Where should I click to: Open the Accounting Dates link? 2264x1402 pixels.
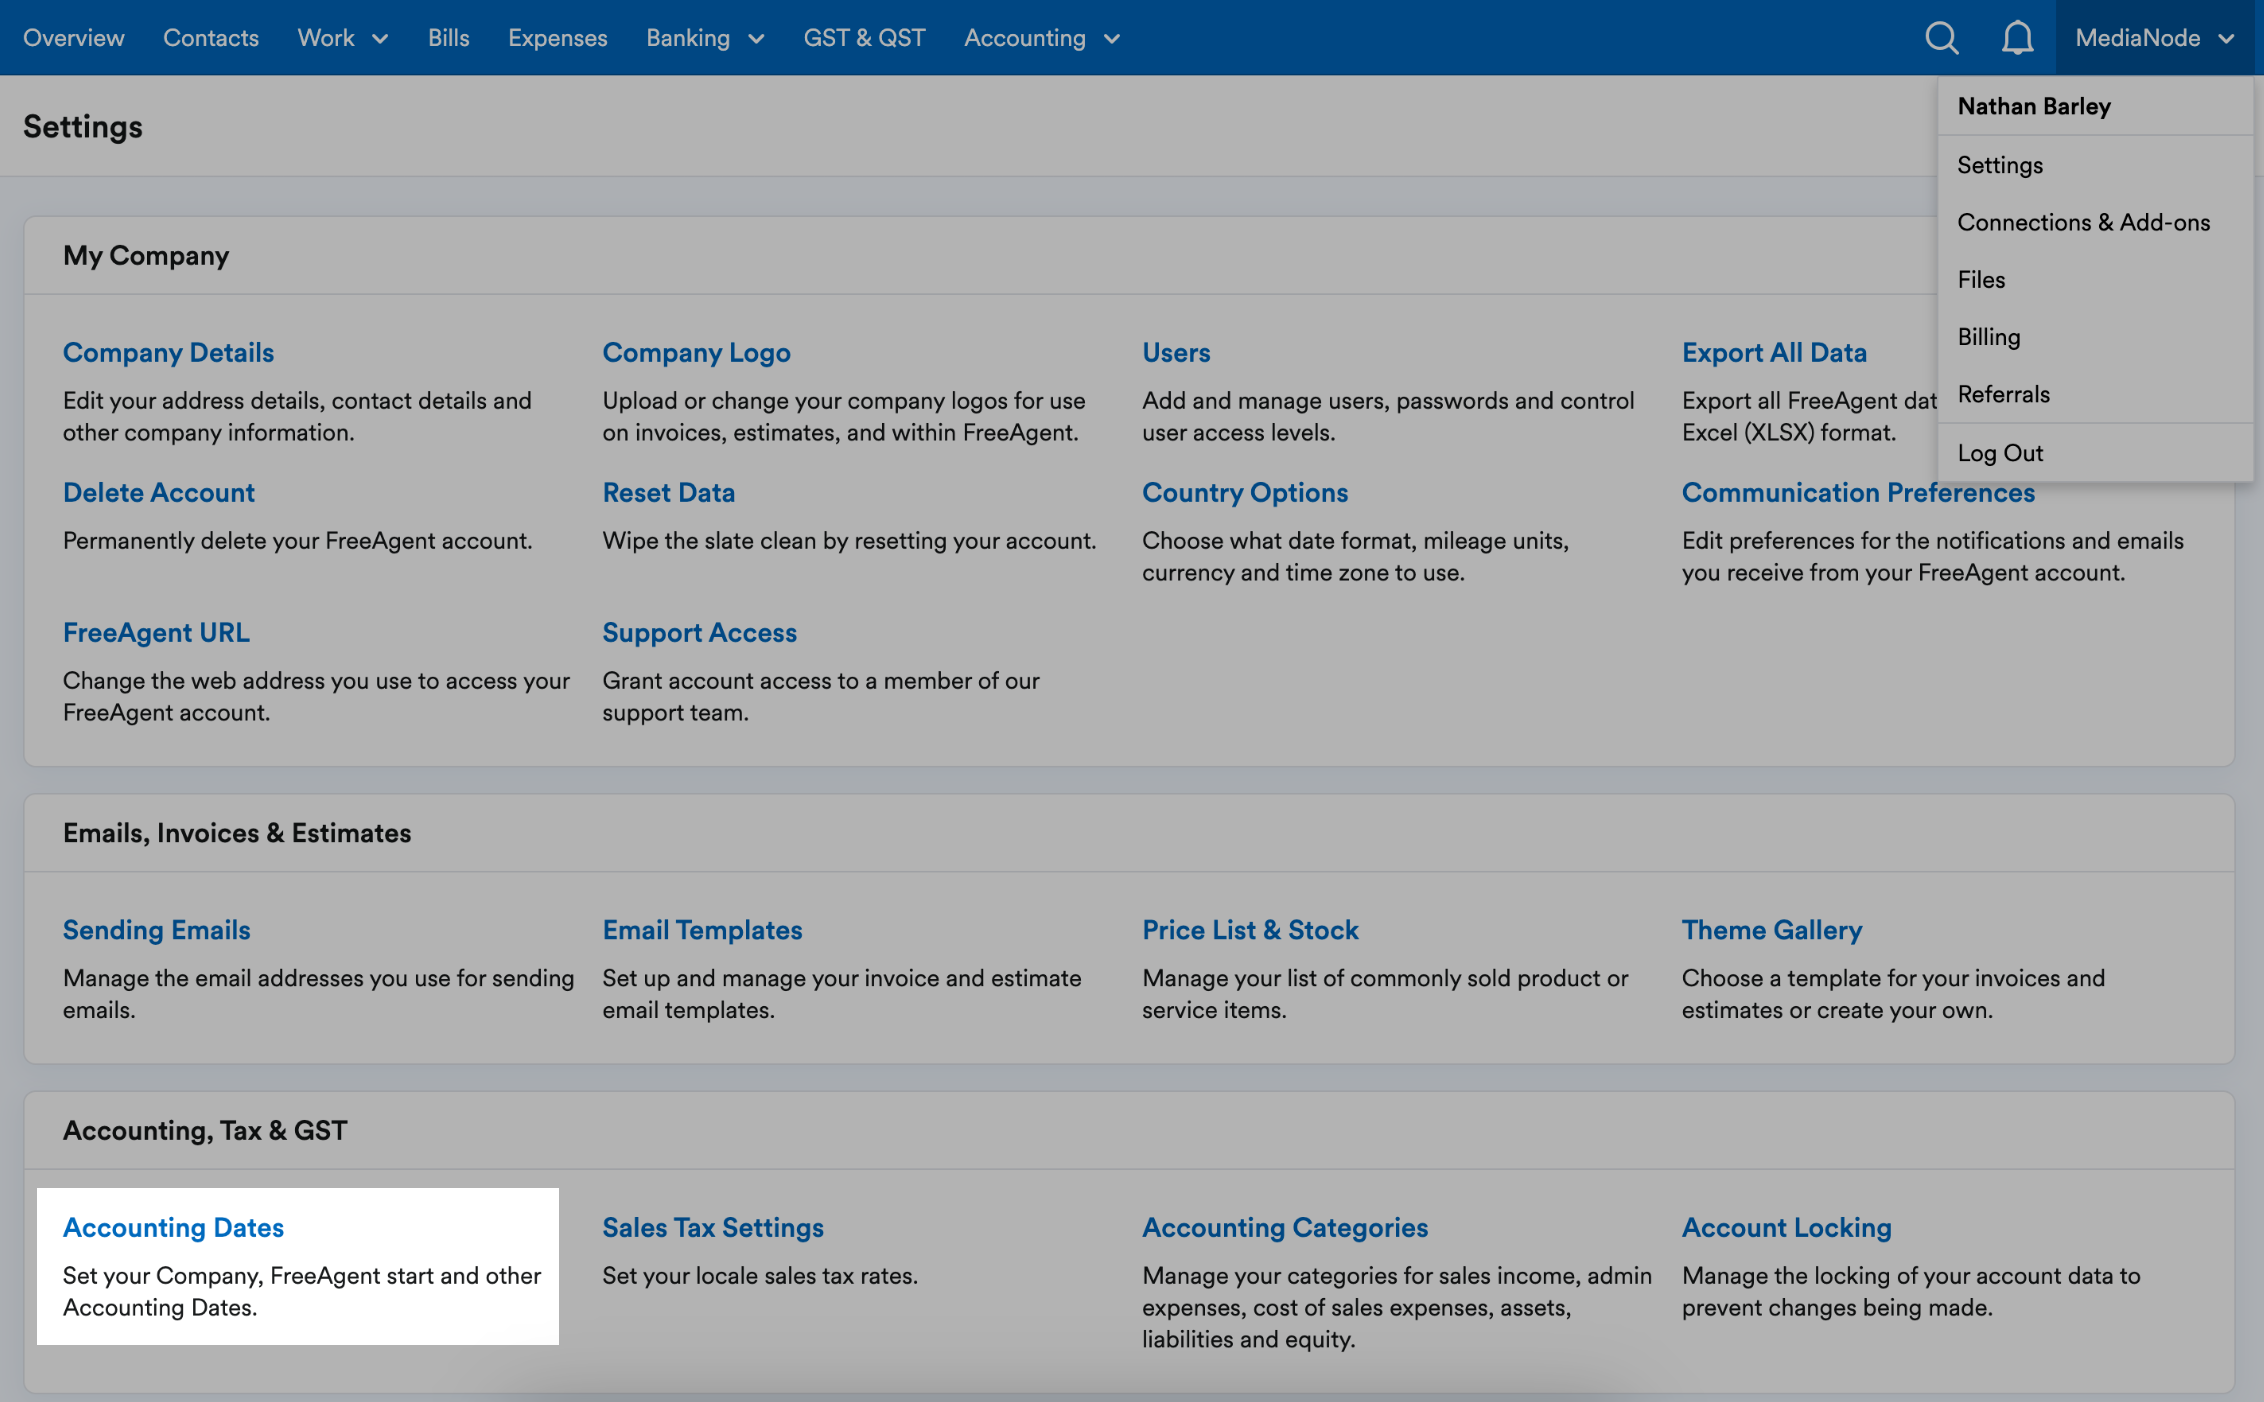point(173,1227)
